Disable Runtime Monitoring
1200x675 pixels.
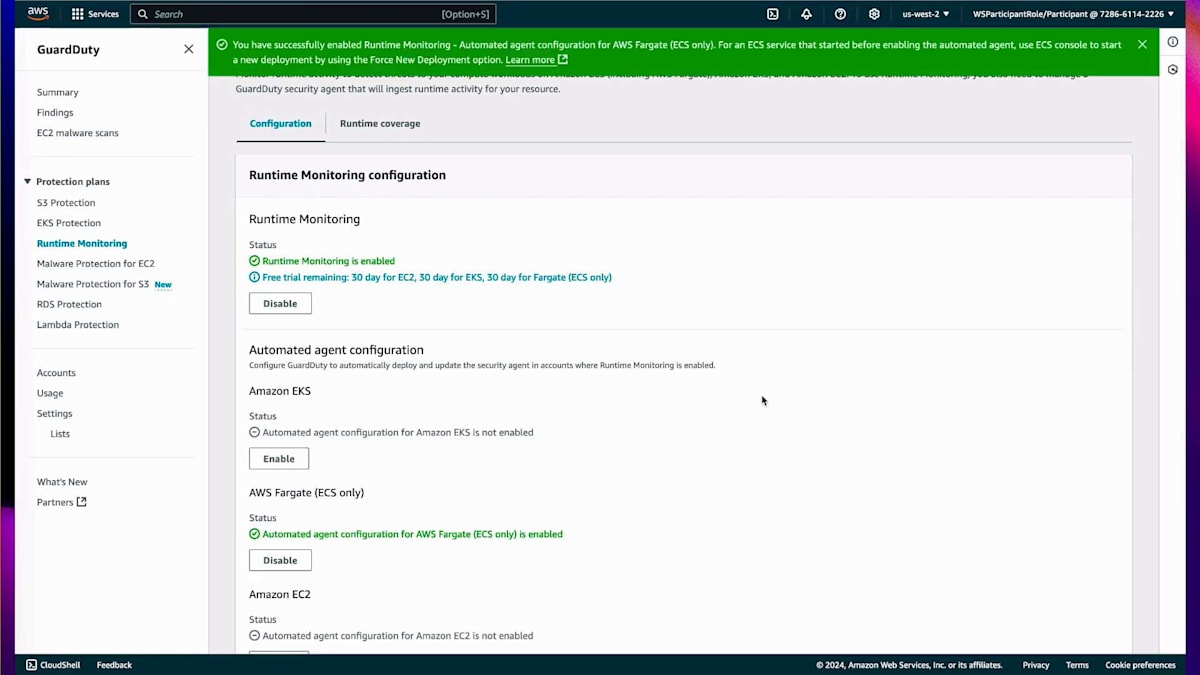(x=280, y=303)
